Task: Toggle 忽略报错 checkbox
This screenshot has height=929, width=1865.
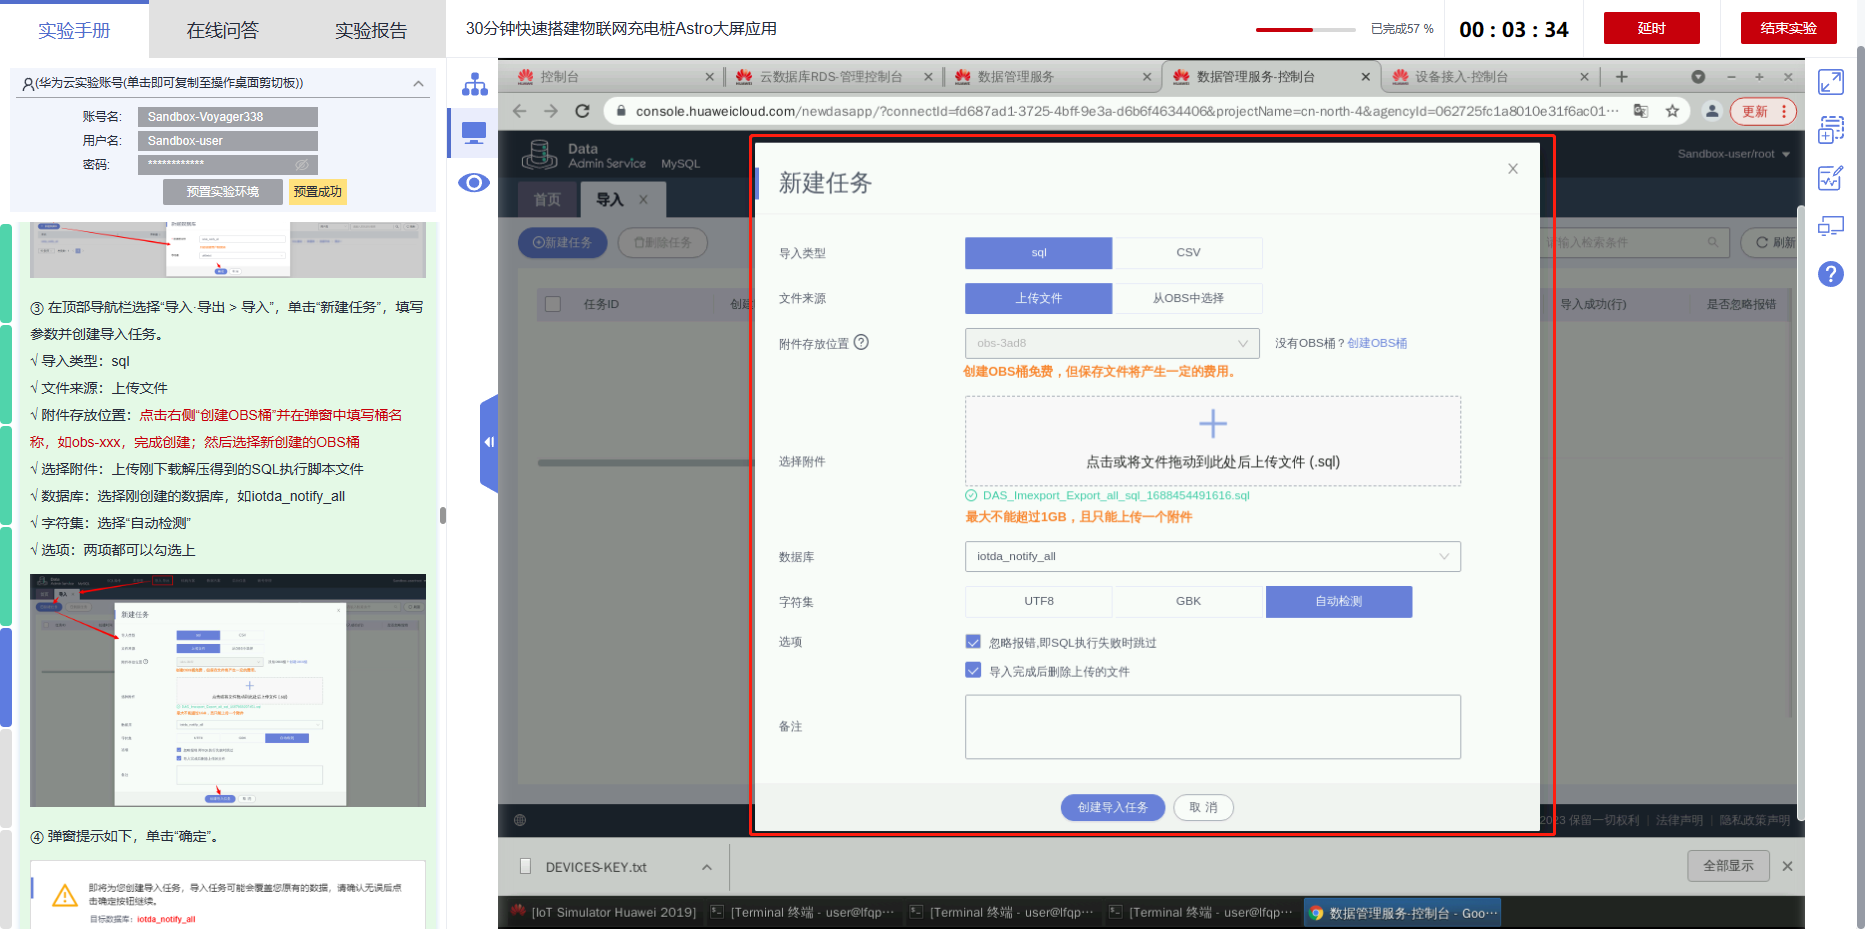Action: (973, 642)
